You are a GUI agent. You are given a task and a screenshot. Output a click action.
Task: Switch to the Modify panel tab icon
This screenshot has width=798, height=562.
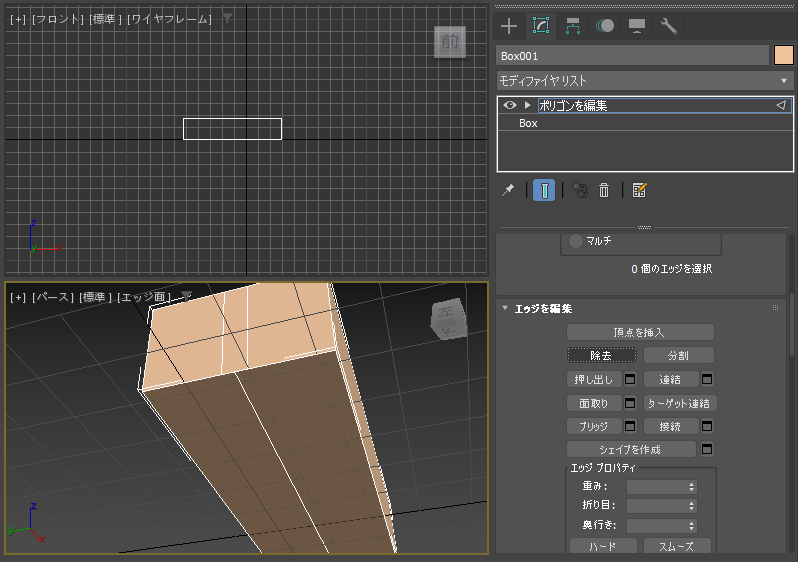(x=541, y=25)
